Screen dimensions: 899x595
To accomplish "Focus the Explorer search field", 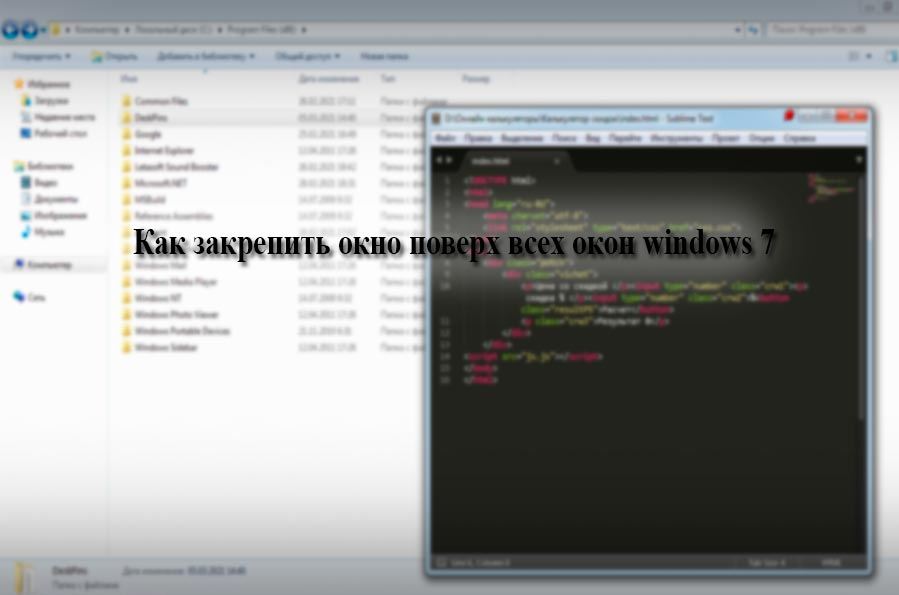I will pos(830,29).
